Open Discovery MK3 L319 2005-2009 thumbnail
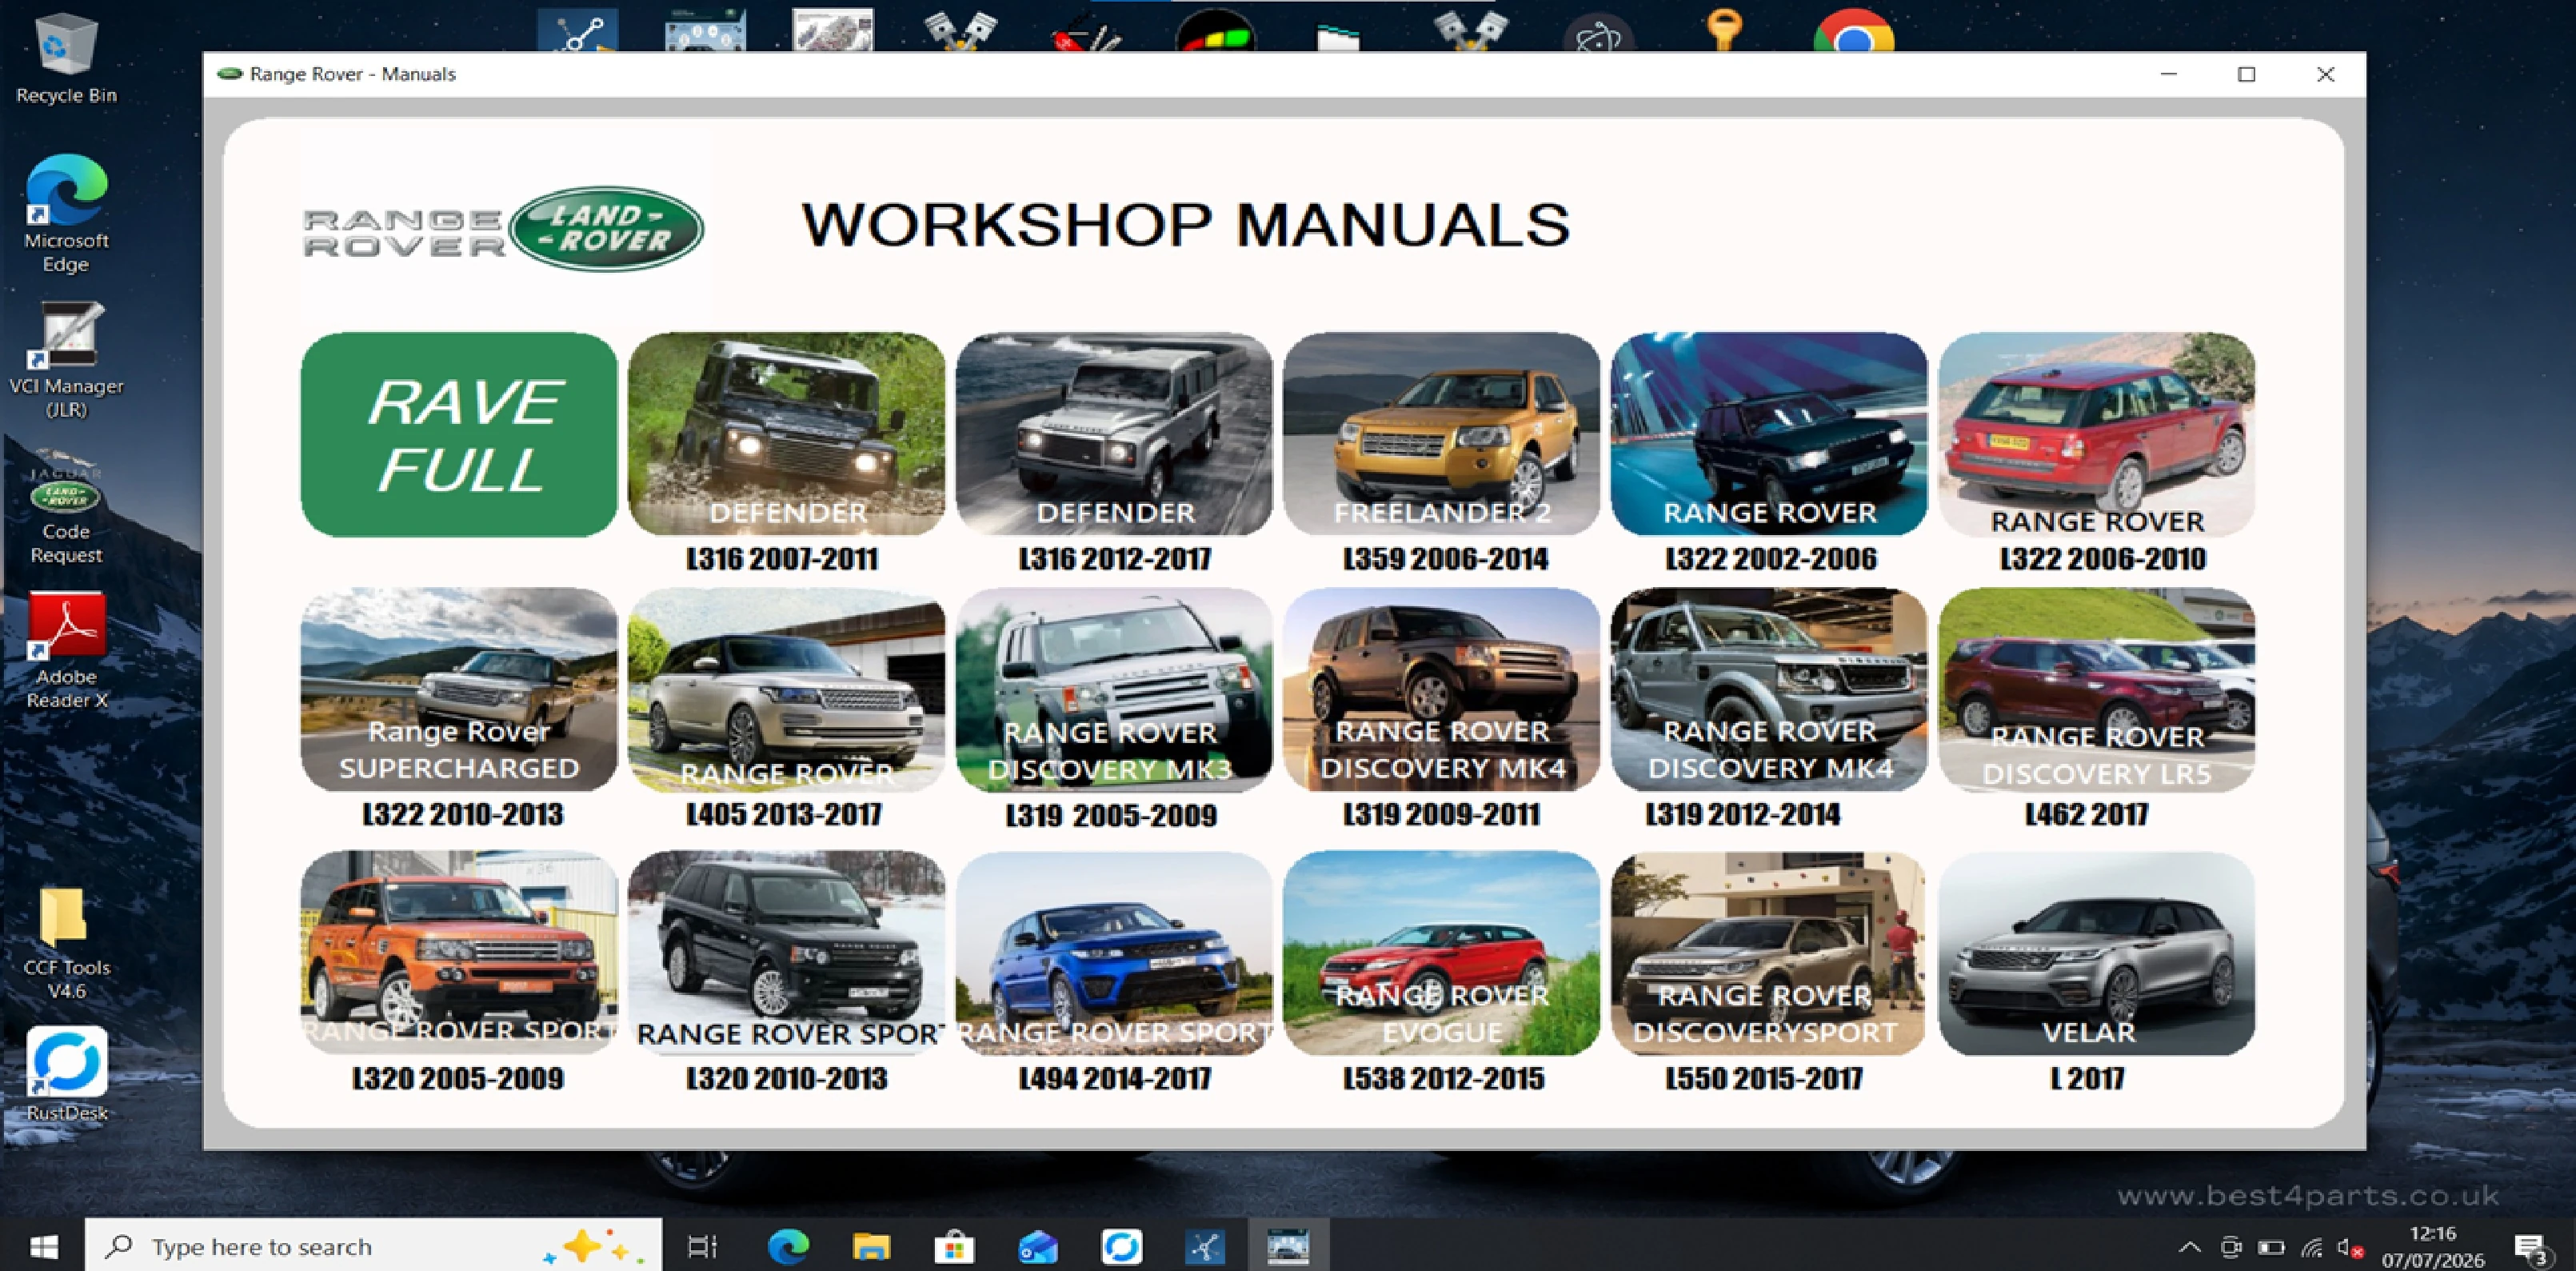The image size is (2576, 1271). coord(1114,690)
